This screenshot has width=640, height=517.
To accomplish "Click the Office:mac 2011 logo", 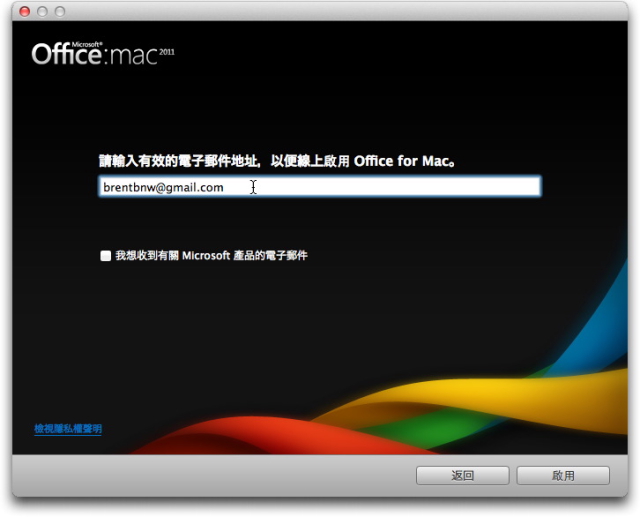I will click(x=103, y=53).
